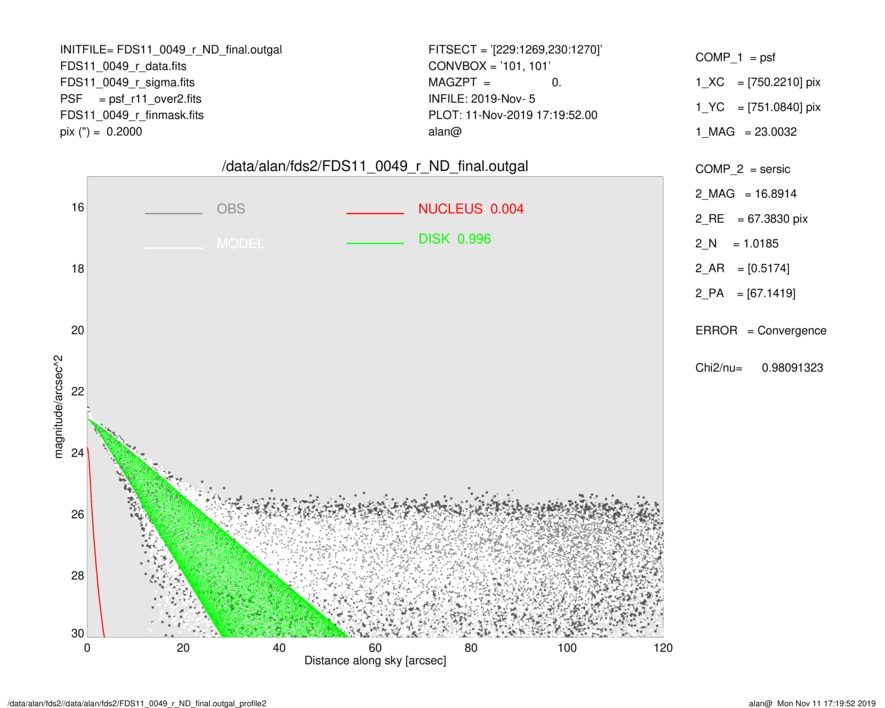Select 'FDS11_0049_r_sigma.fits' filename

pos(127,82)
